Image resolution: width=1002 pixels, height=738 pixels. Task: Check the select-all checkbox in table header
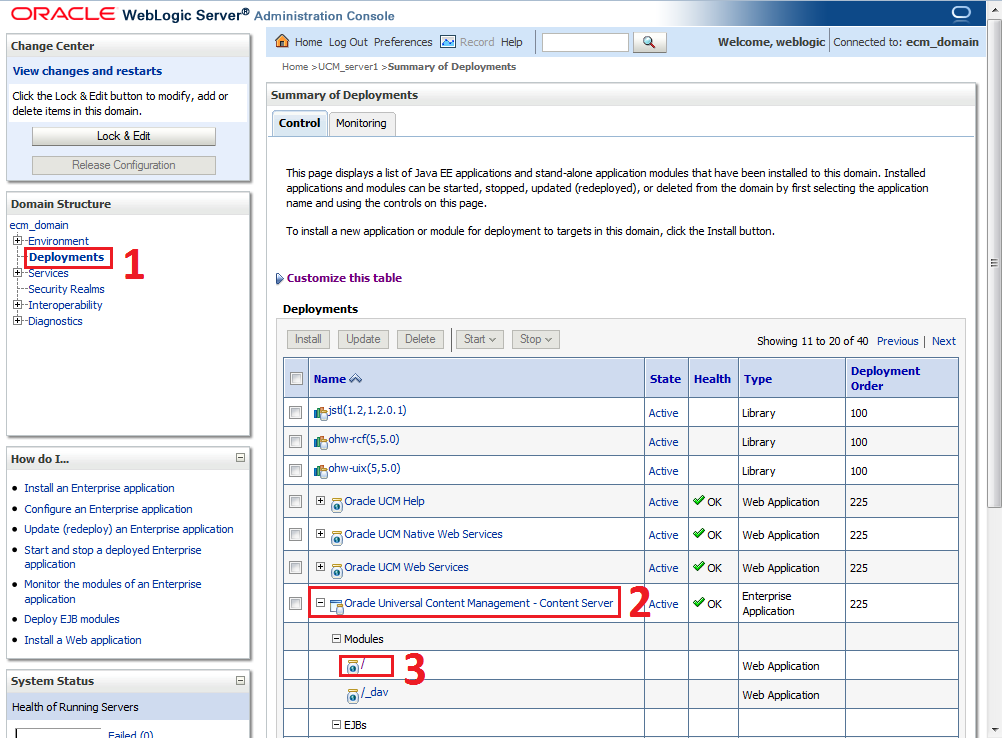295,378
